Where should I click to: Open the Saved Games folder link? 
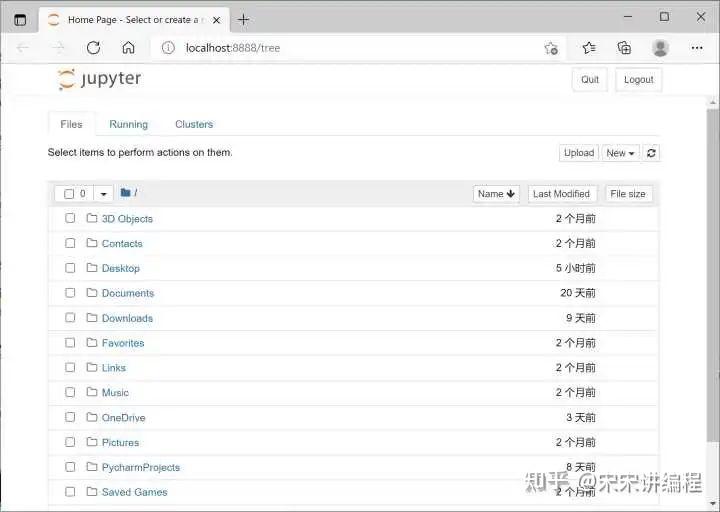click(135, 492)
